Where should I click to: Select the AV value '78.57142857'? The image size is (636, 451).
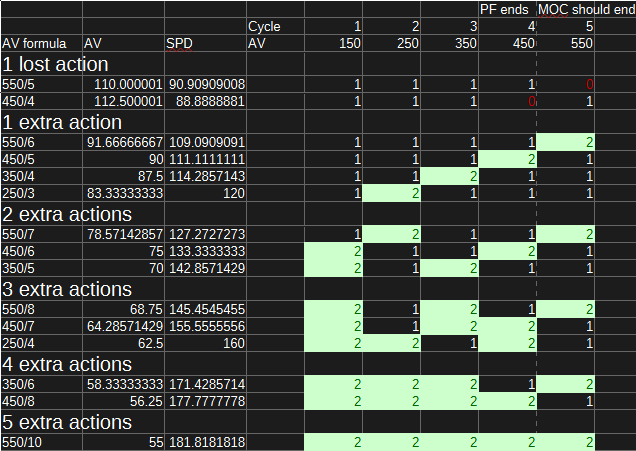[123, 234]
